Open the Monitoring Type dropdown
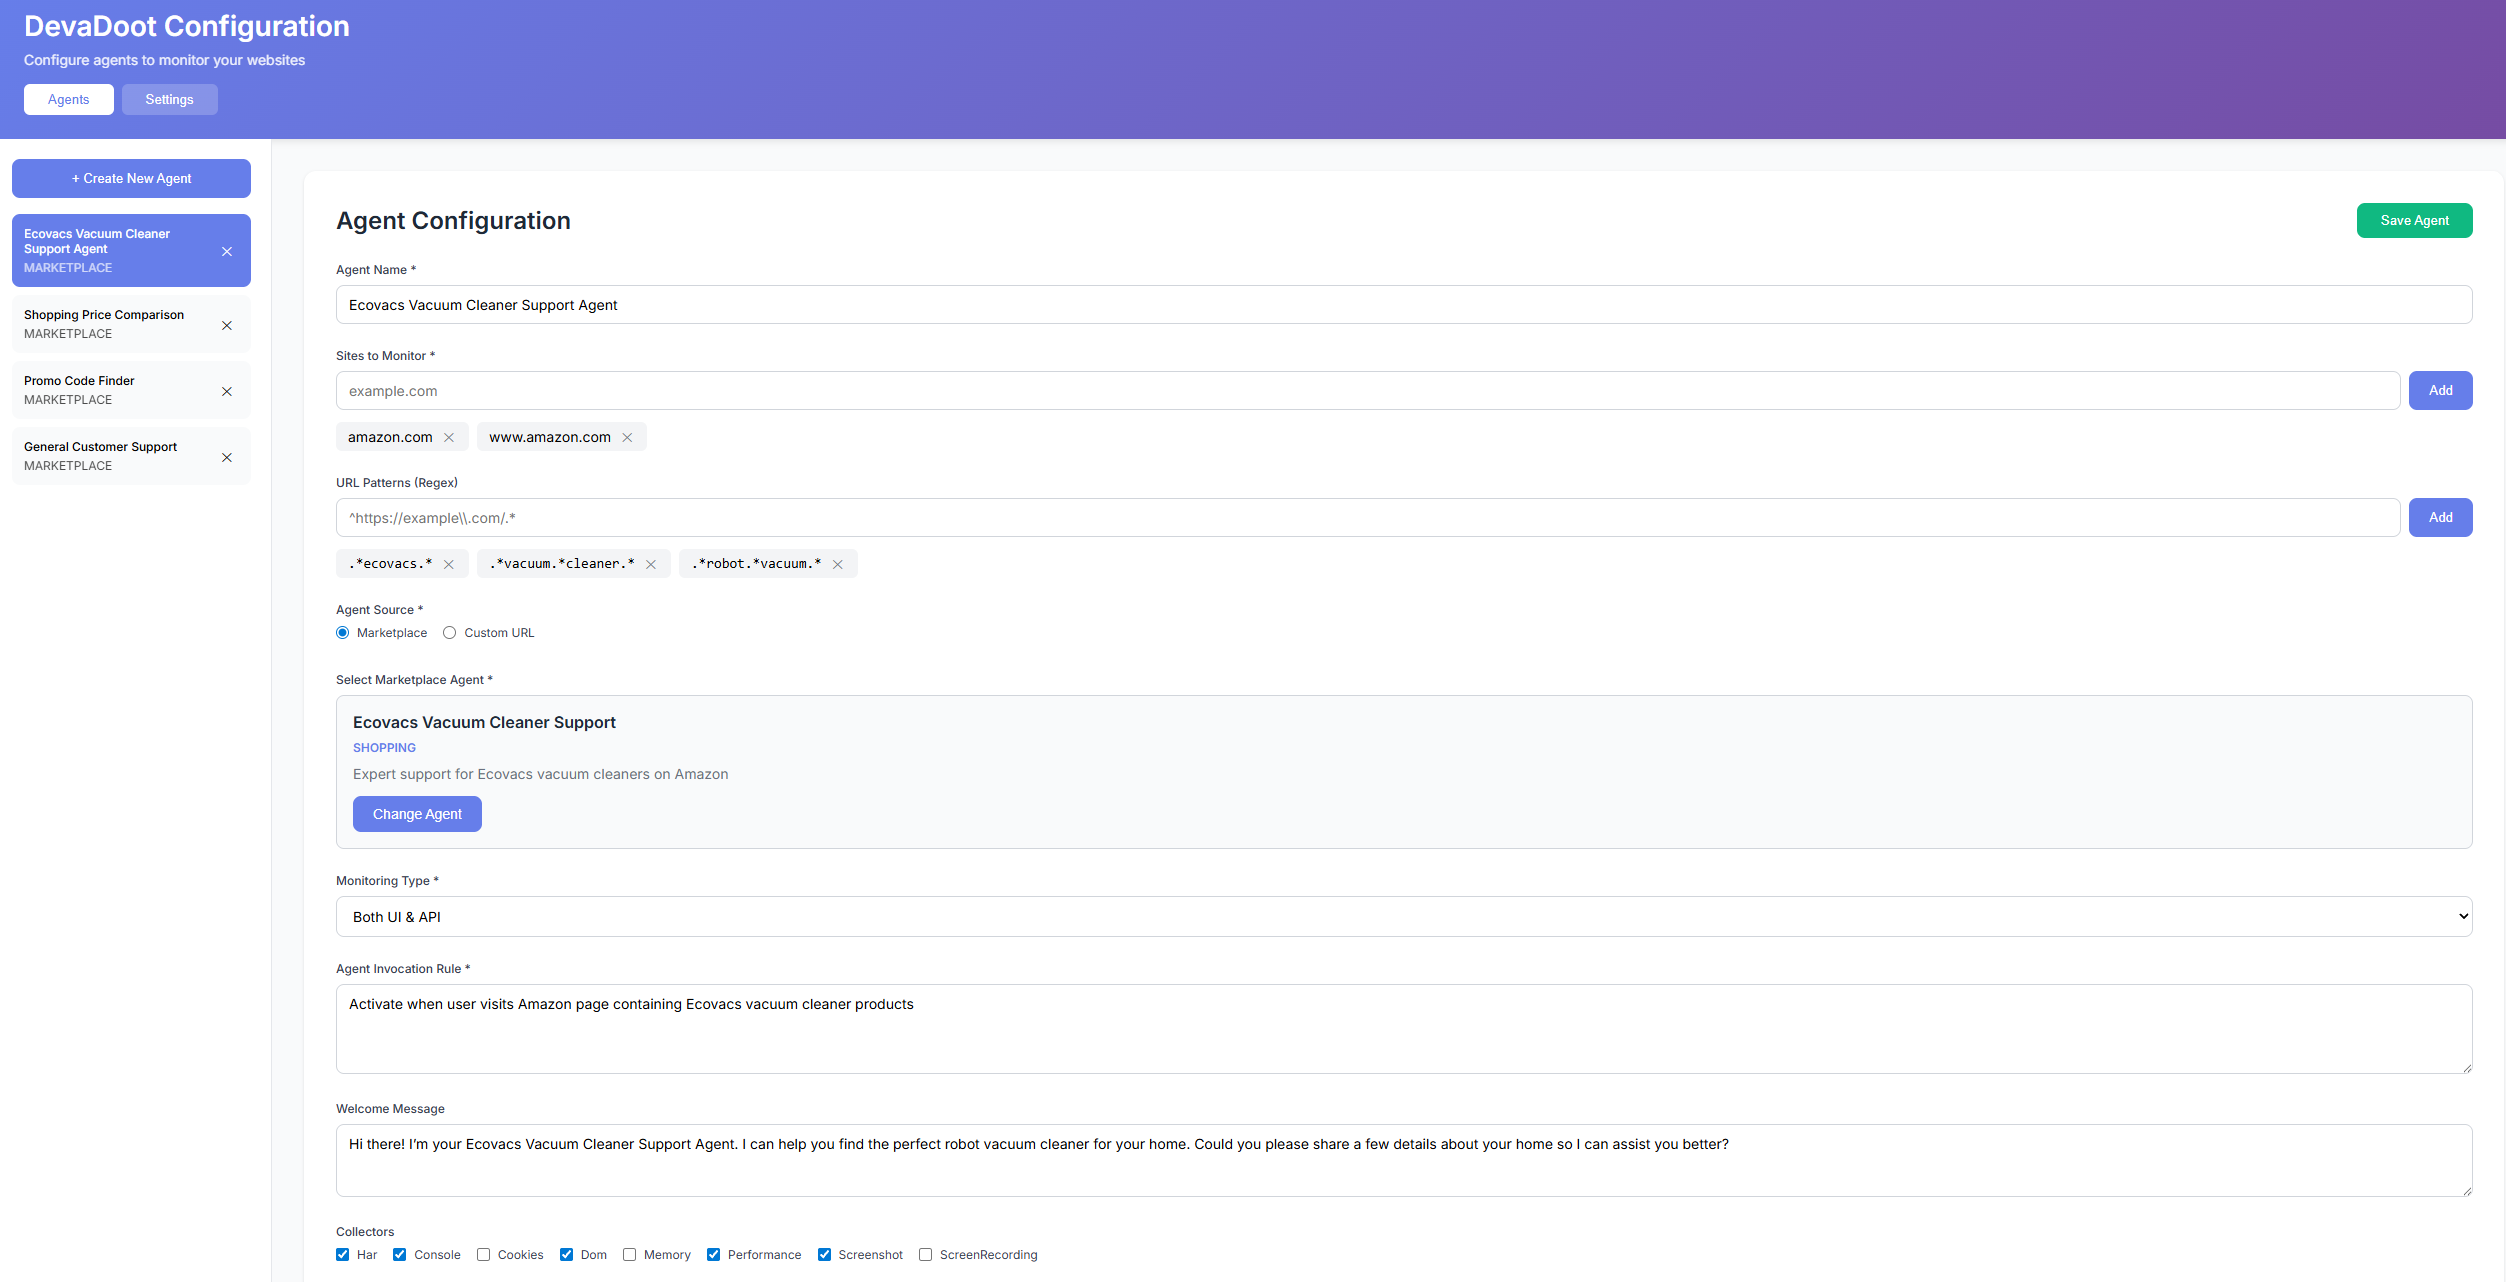The height and width of the screenshot is (1282, 2506). tap(1403, 917)
